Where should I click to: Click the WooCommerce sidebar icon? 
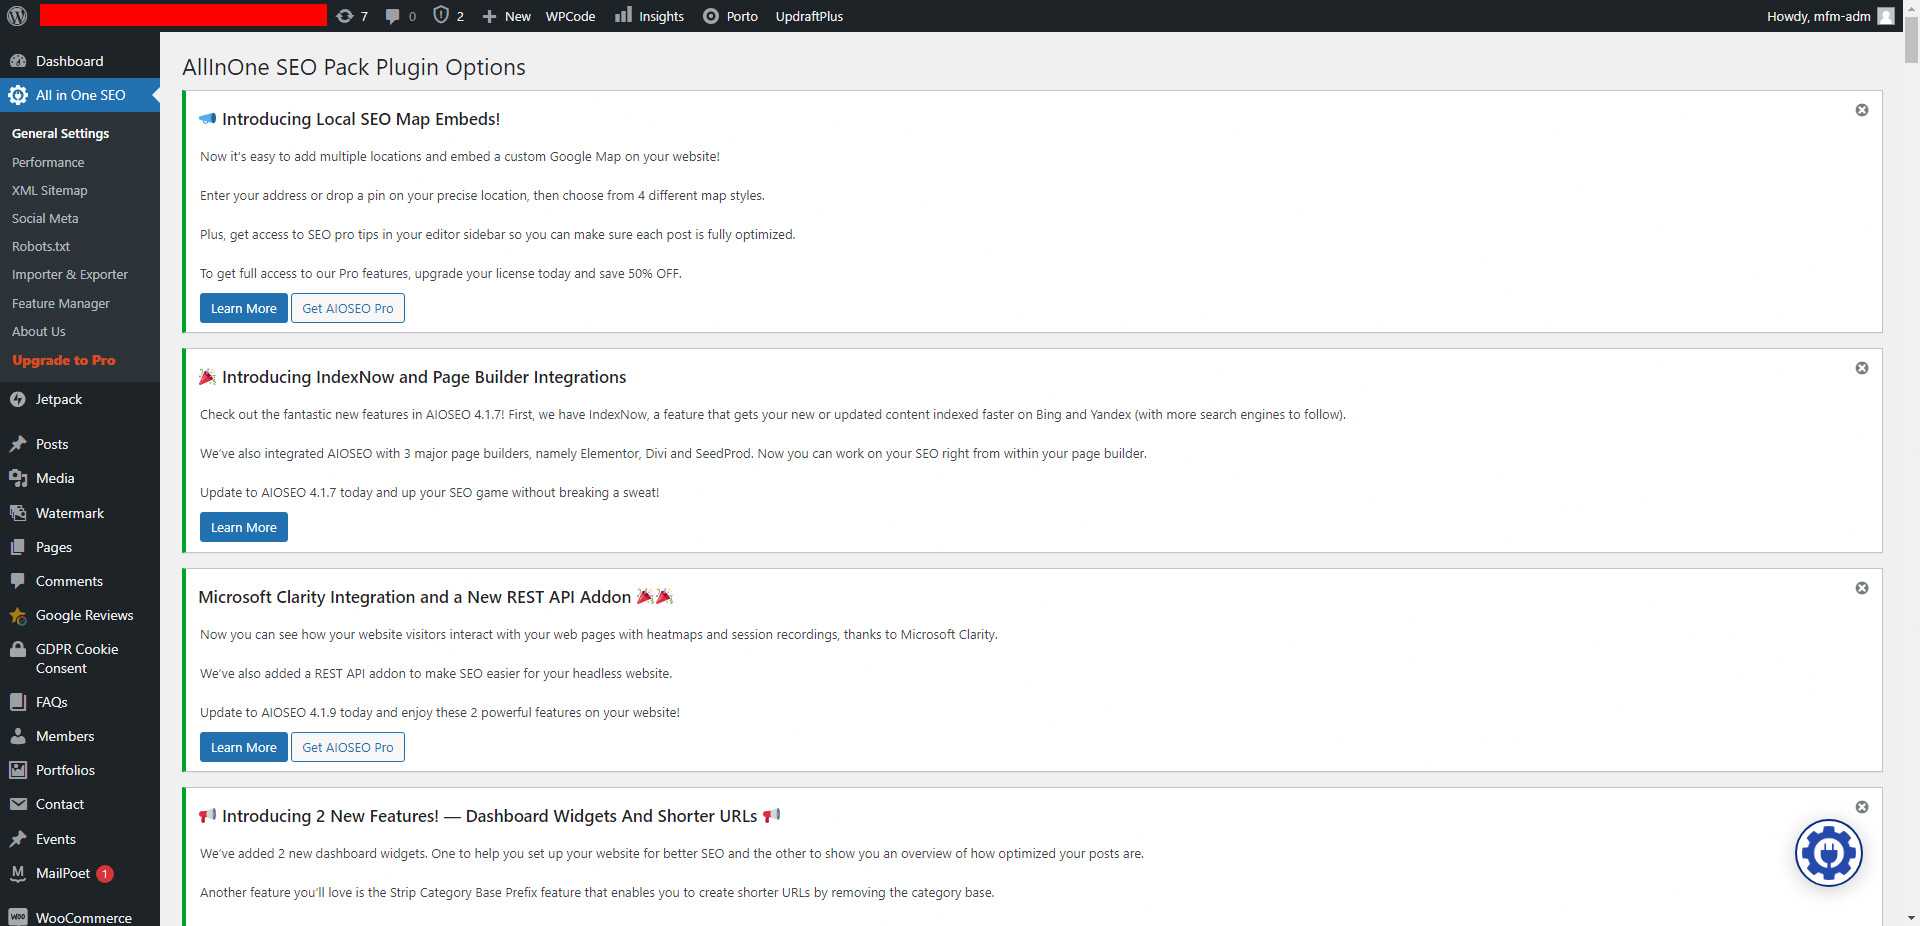coord(18,917)
